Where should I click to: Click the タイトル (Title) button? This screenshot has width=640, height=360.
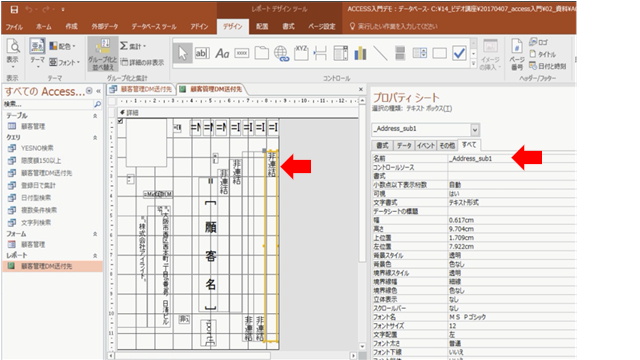(542, 54)
